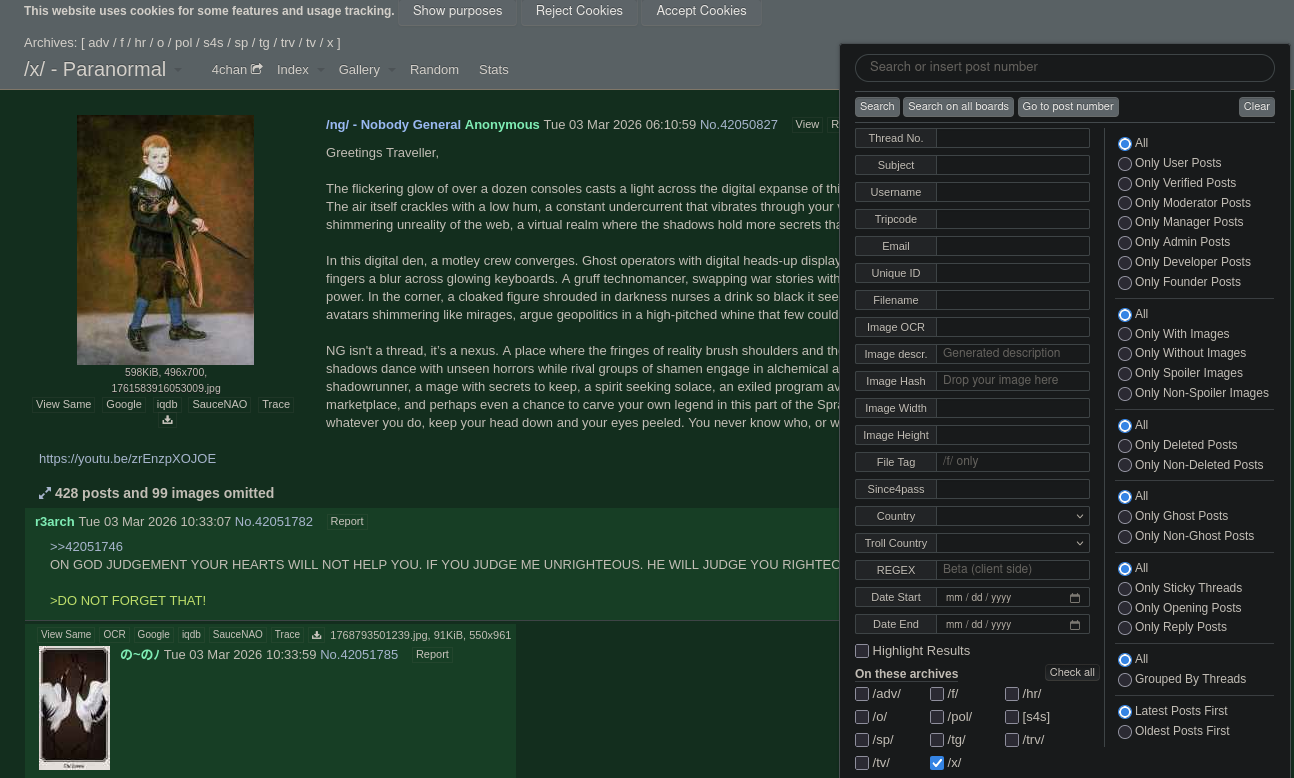
Task: Pick Only Ghost Posts radio button
Action: [x=1125, y=517]
